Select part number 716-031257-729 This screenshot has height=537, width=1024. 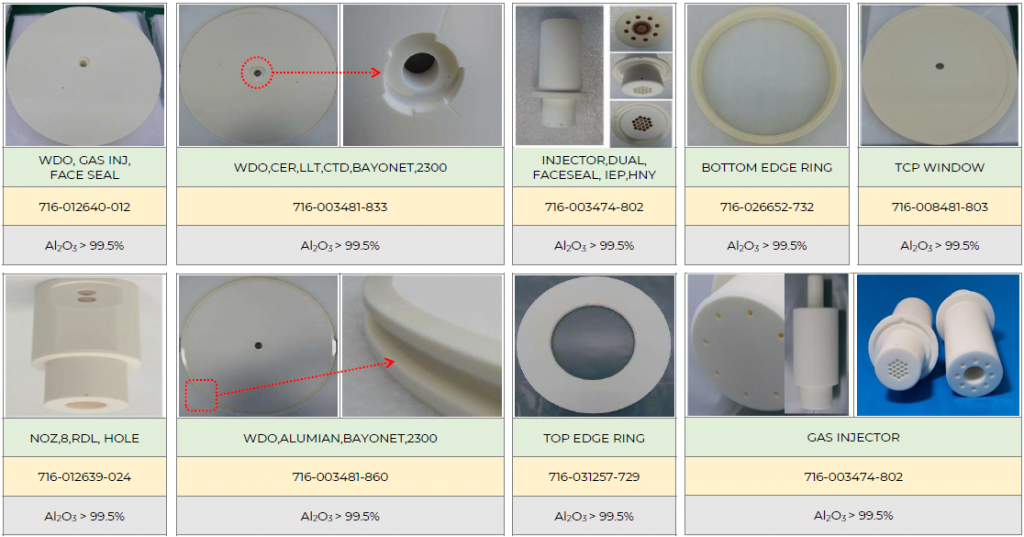594,477
